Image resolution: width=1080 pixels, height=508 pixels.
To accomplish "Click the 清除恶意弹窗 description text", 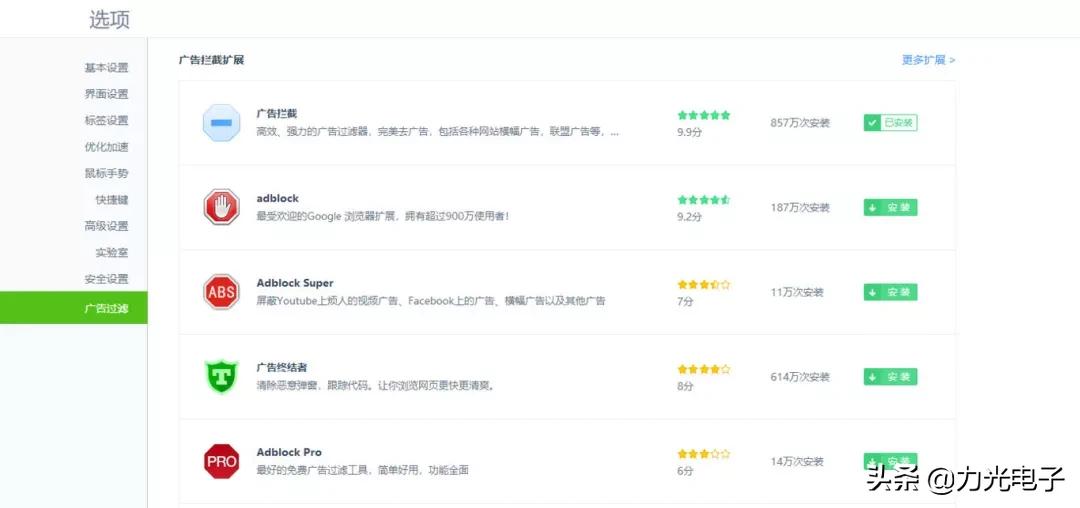I will 375,385.
